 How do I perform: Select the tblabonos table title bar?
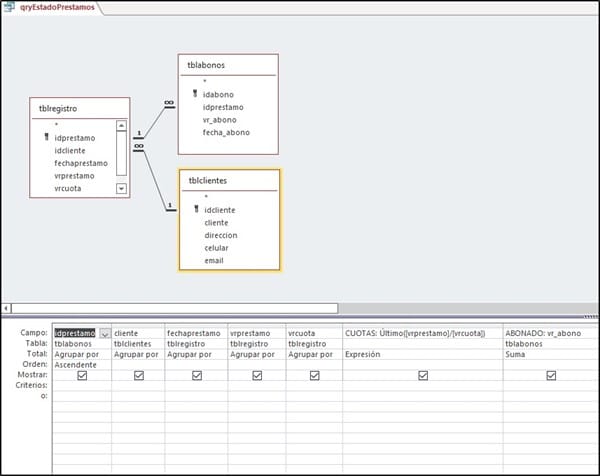pyautogui.click(x=228, y=63)
